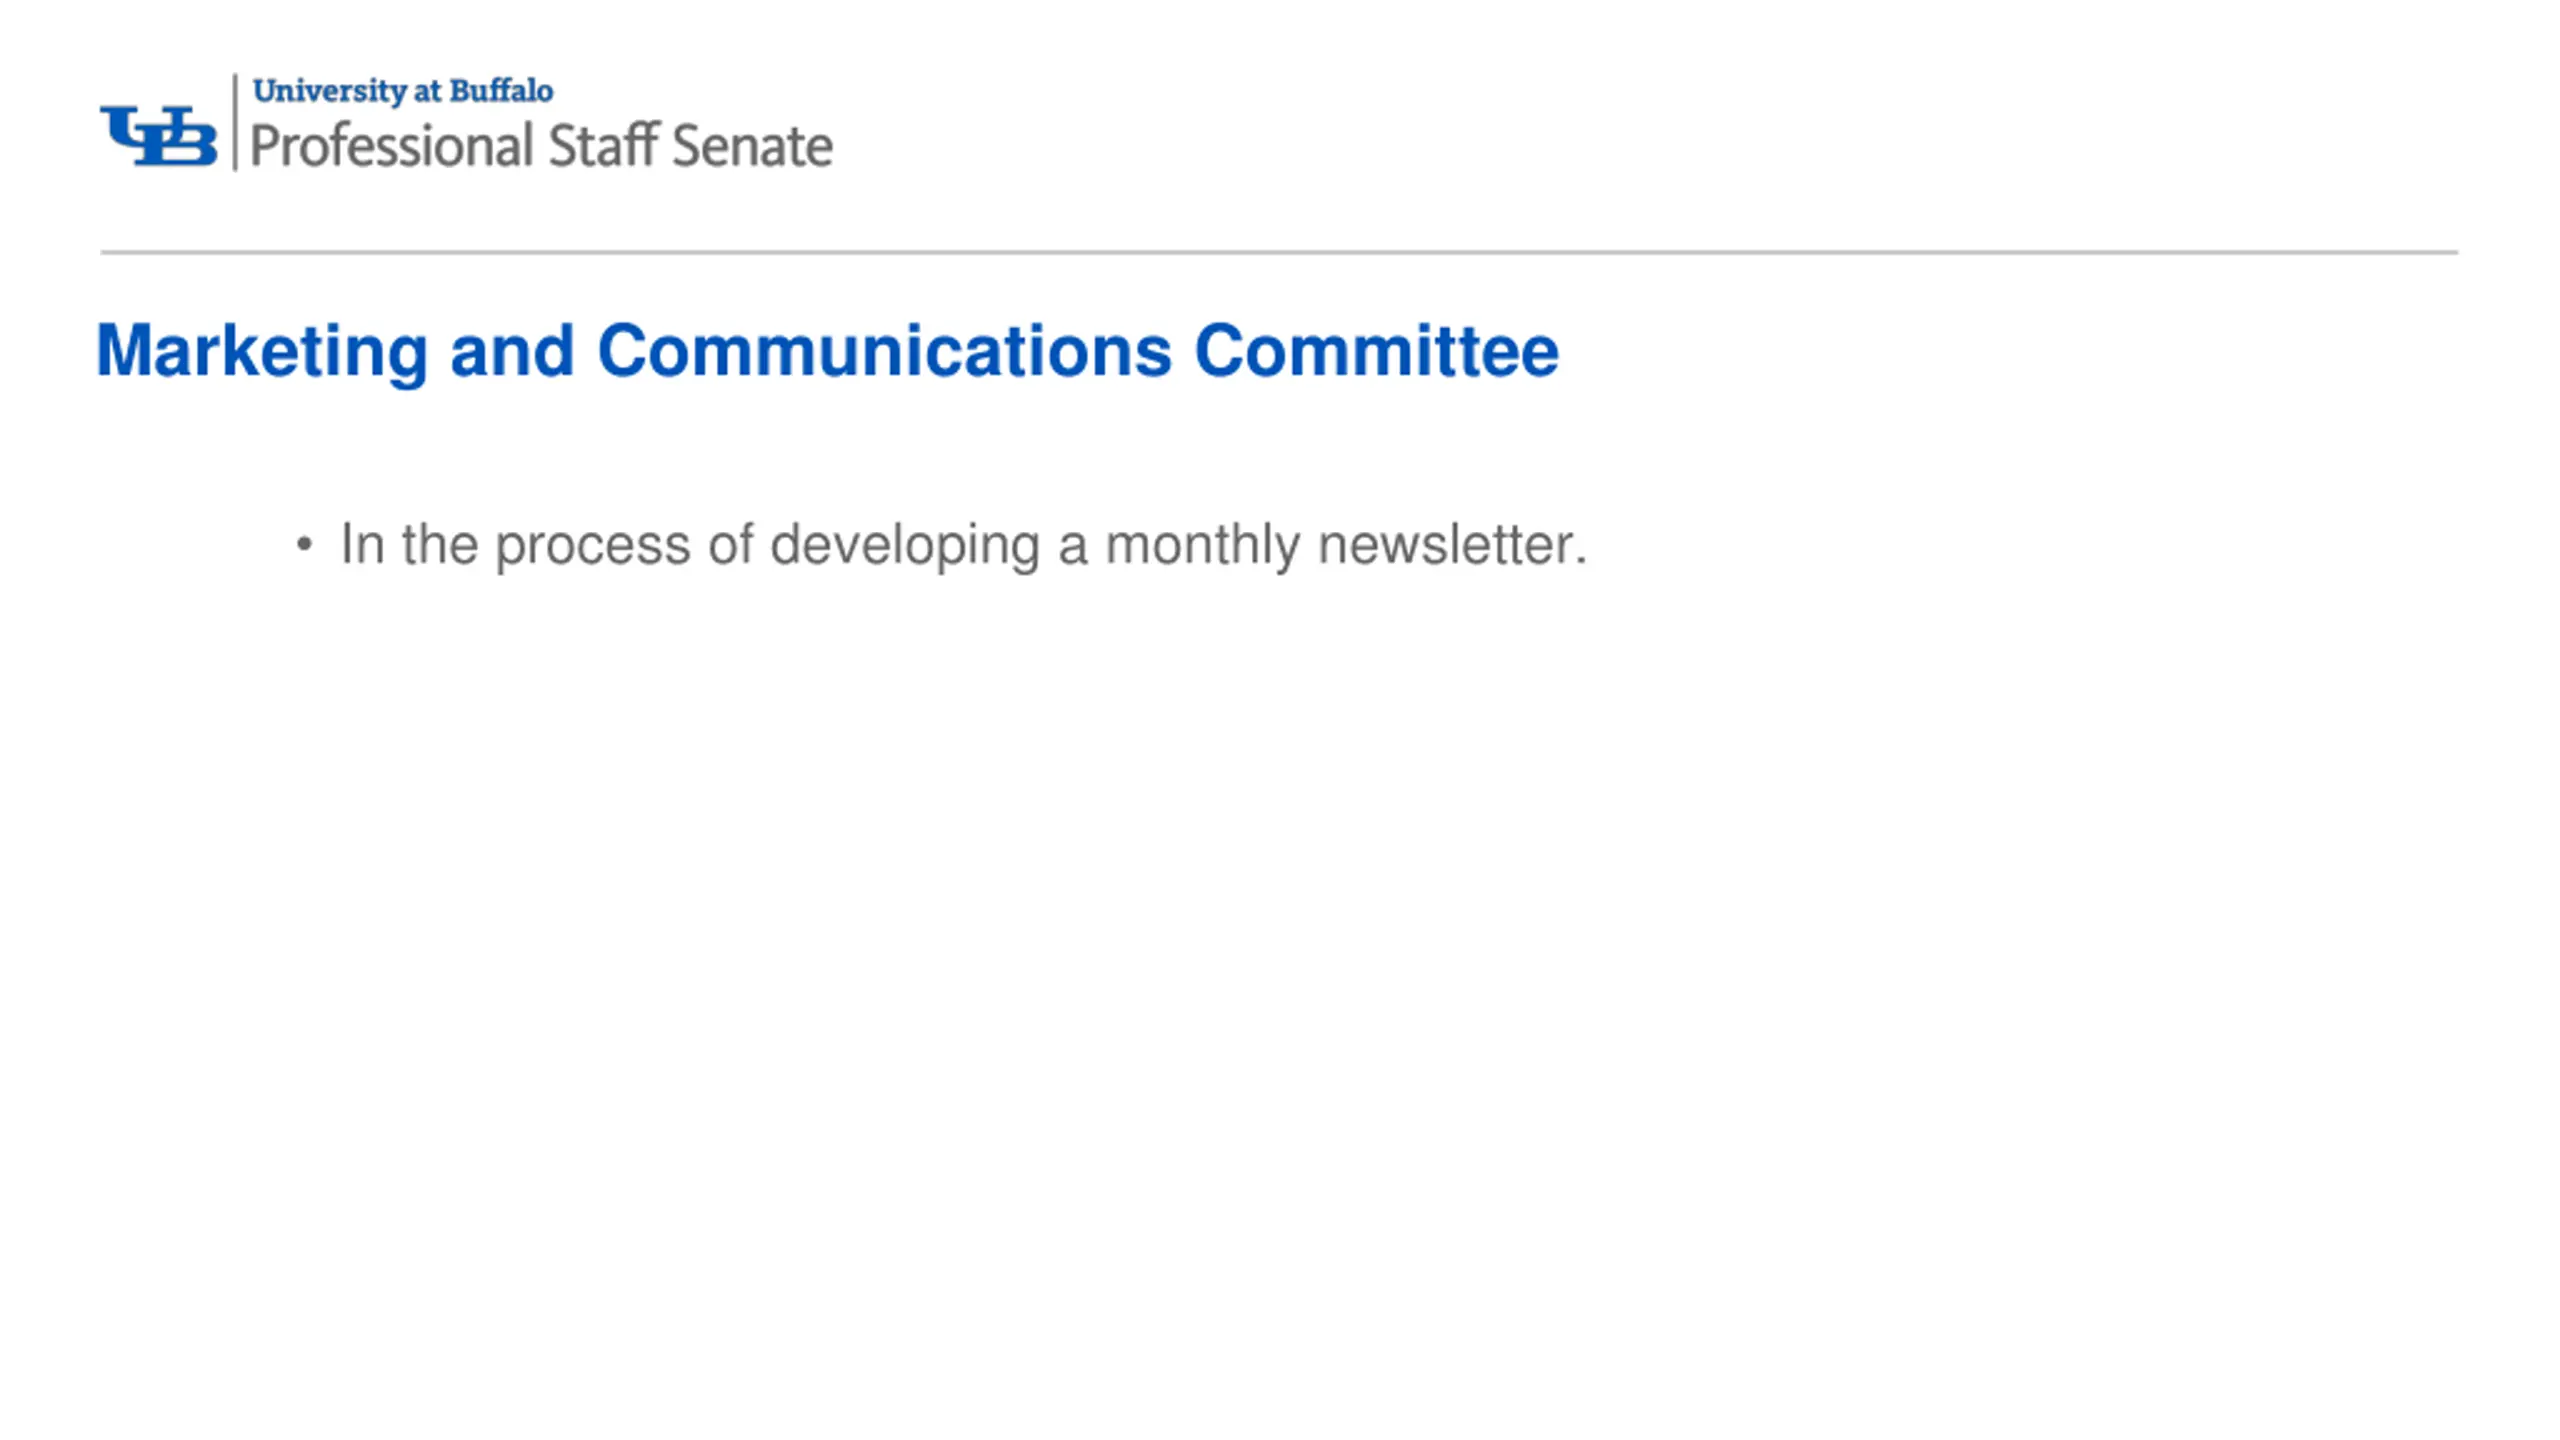Image resolution: width=2560 pixels, height=1440 pixels.
Task: Select the bullet point dot before the sentence
Action: click(304, 546)
